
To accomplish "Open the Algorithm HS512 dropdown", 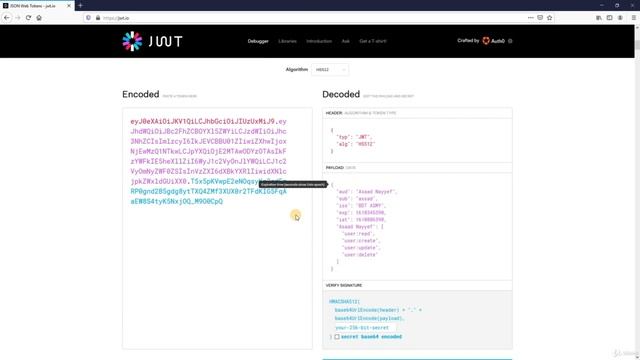I will click(x=330, y=70).
